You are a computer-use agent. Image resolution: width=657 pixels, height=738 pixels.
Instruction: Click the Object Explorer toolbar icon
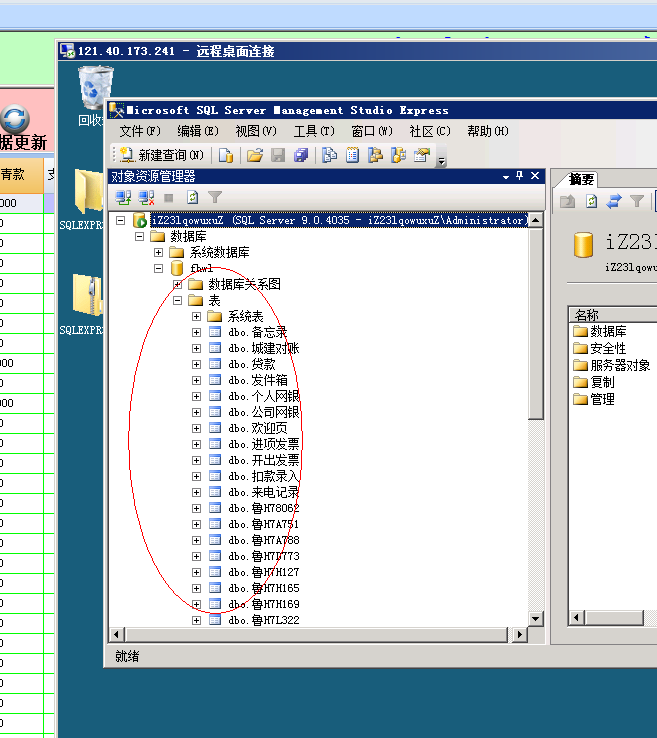coord(376,155)
